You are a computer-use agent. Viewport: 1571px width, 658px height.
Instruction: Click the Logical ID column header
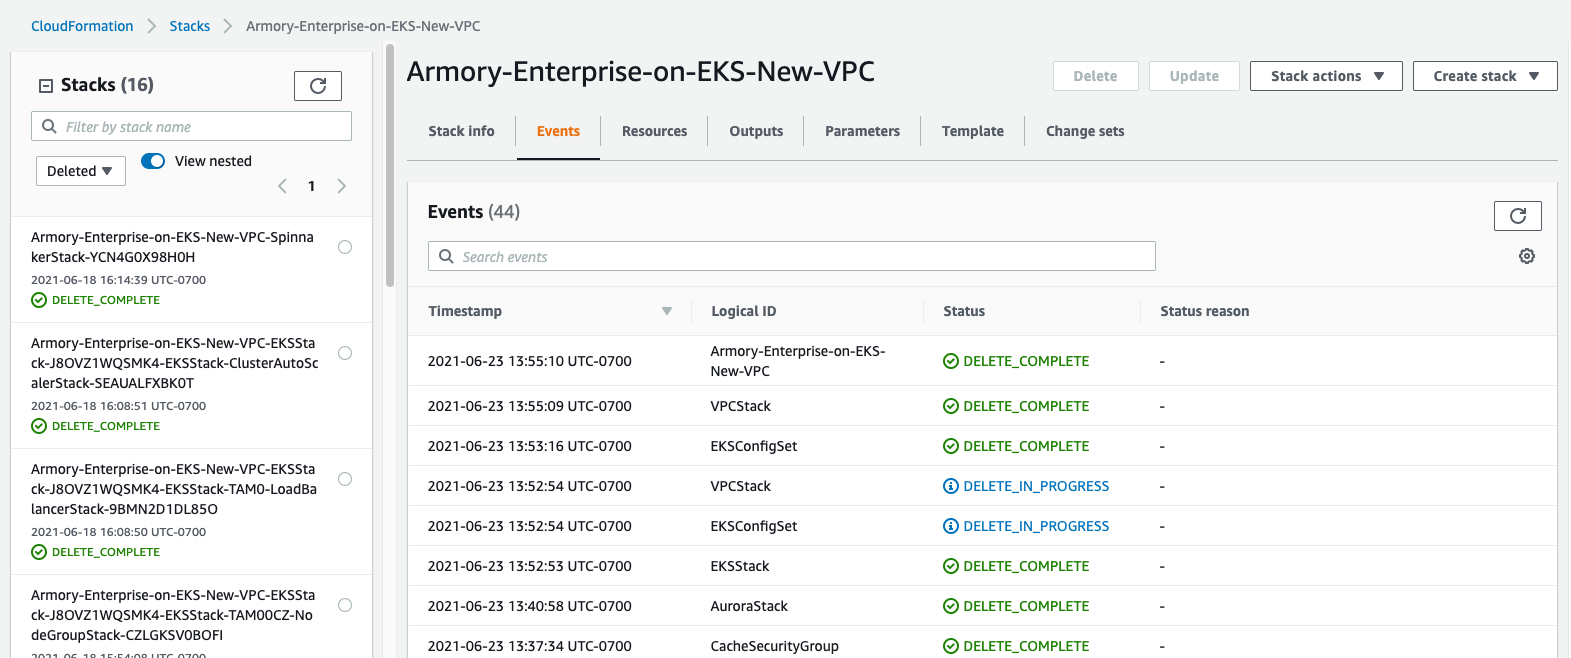coord(743,311)
